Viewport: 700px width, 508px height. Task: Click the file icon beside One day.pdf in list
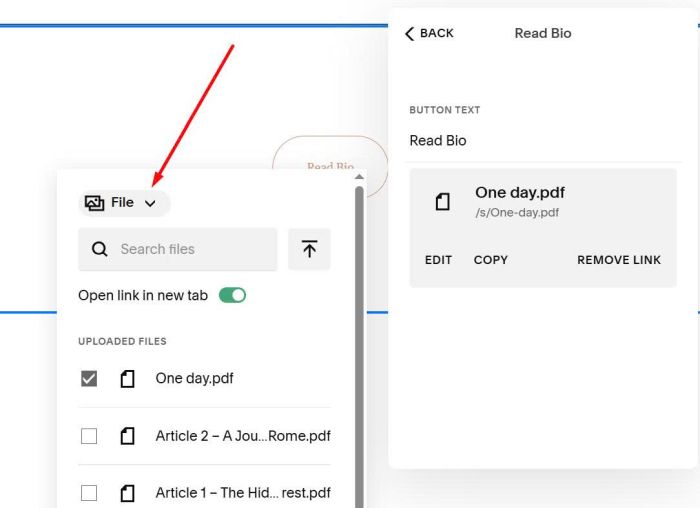pos(127,379)
